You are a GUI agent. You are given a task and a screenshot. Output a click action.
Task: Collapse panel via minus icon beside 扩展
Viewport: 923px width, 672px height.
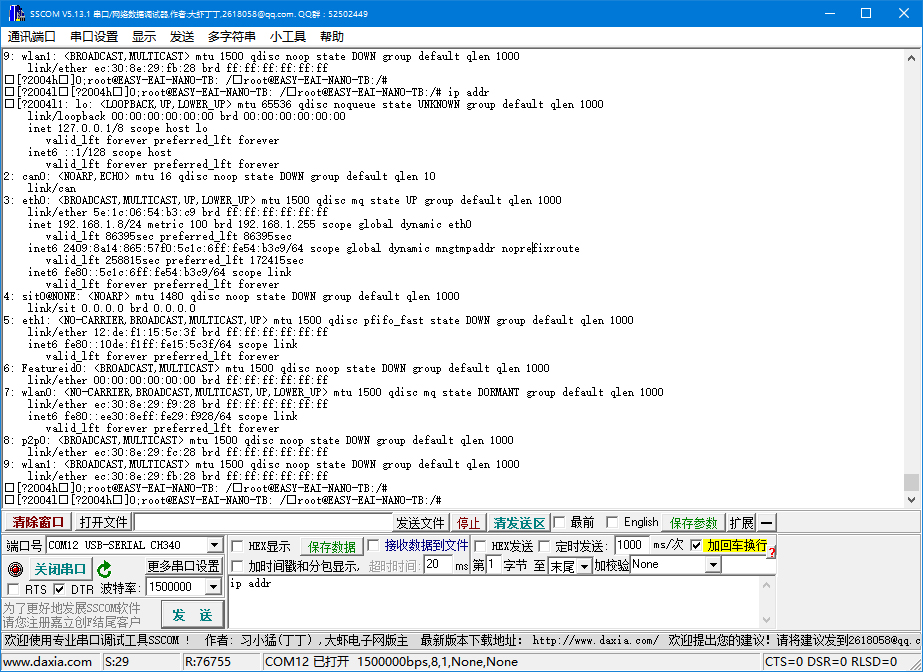tap(765, 521)
